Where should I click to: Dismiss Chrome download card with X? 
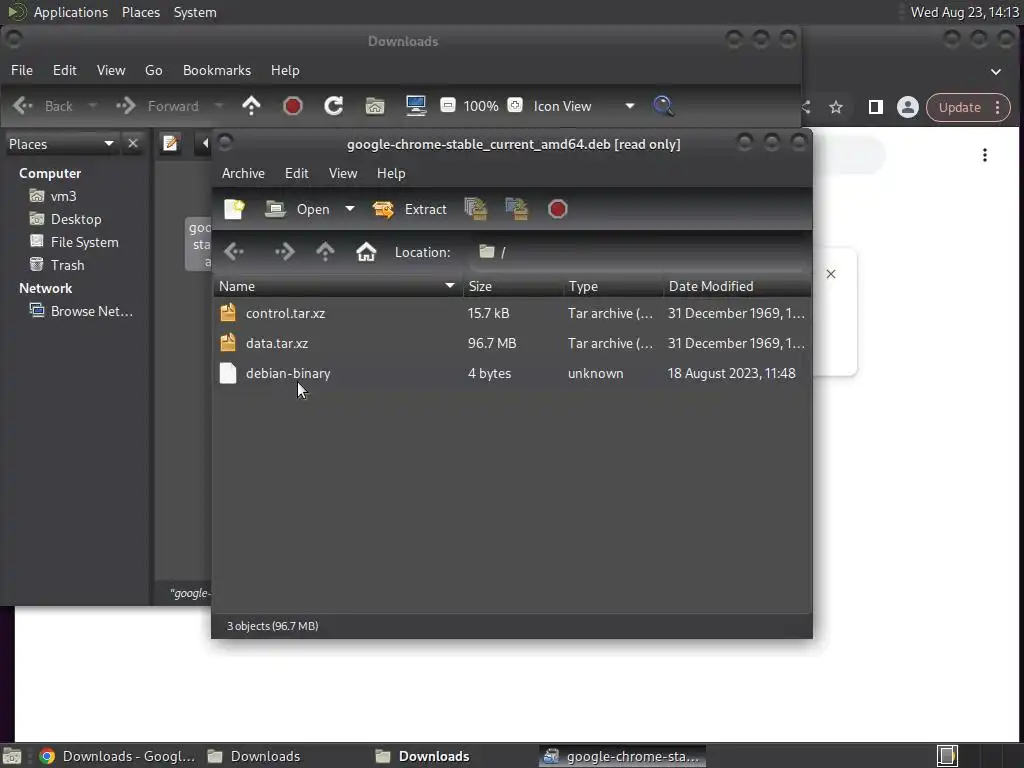click(831, 274)
